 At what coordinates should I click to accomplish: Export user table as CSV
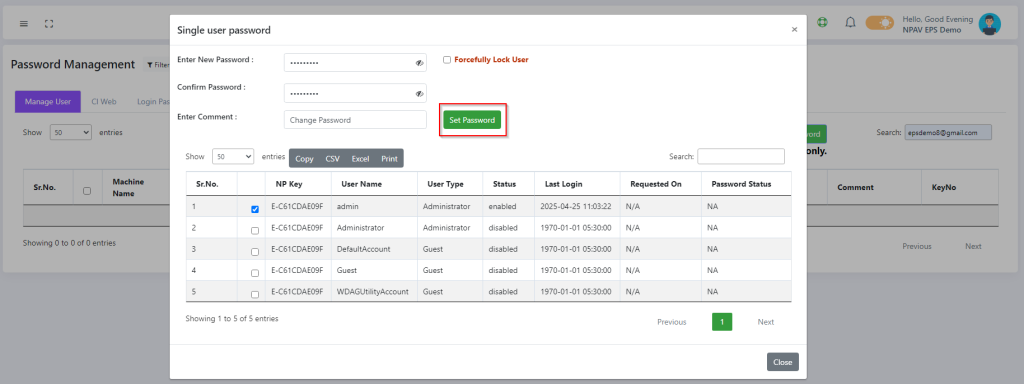pyautogui.click(x=332, y=159)
